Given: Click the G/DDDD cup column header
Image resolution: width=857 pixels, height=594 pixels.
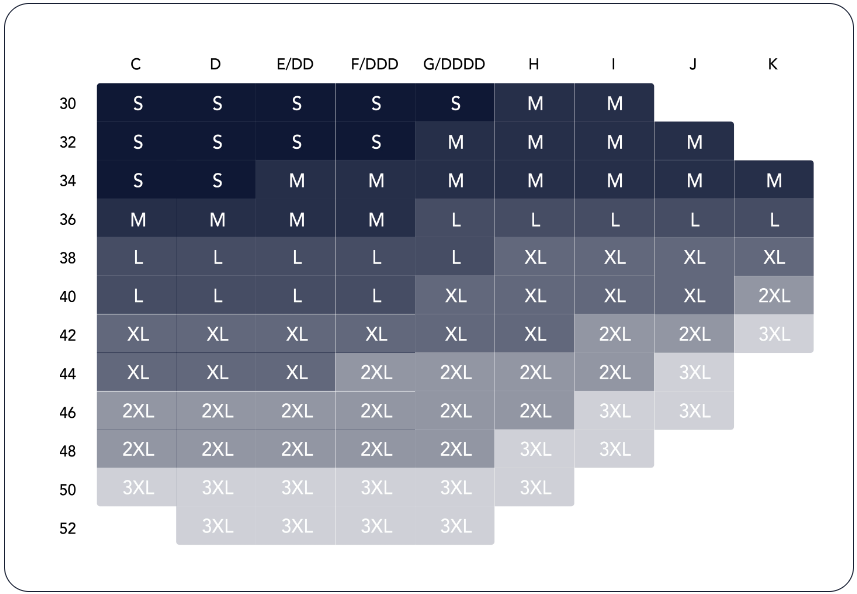Looking at the screenshot, I should (455, 65).
